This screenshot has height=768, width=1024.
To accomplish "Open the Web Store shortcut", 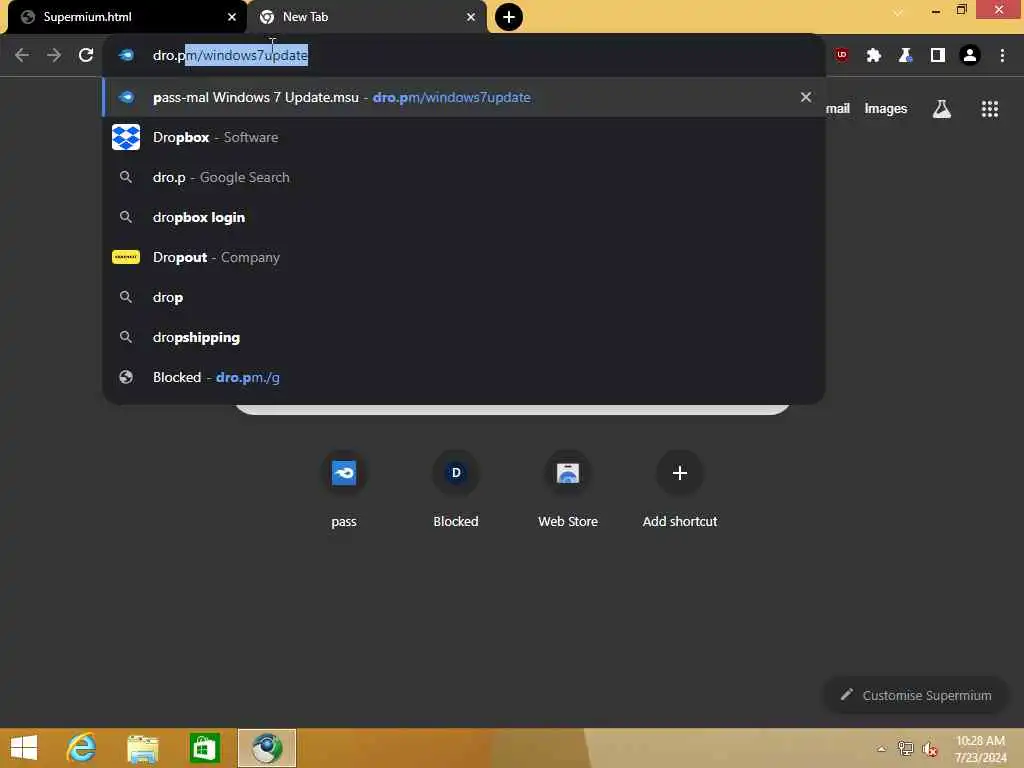I will click(568, 488).
